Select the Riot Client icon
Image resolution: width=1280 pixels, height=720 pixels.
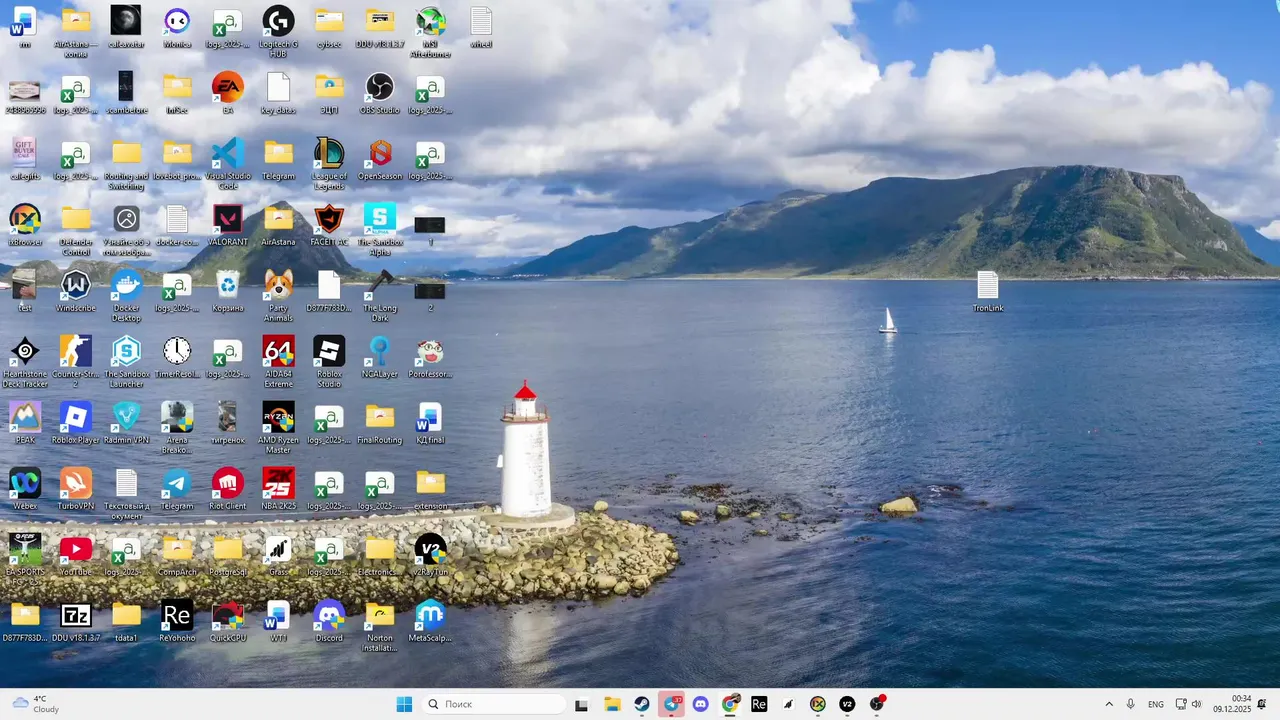pyautogui.click(x=228, y=489)
